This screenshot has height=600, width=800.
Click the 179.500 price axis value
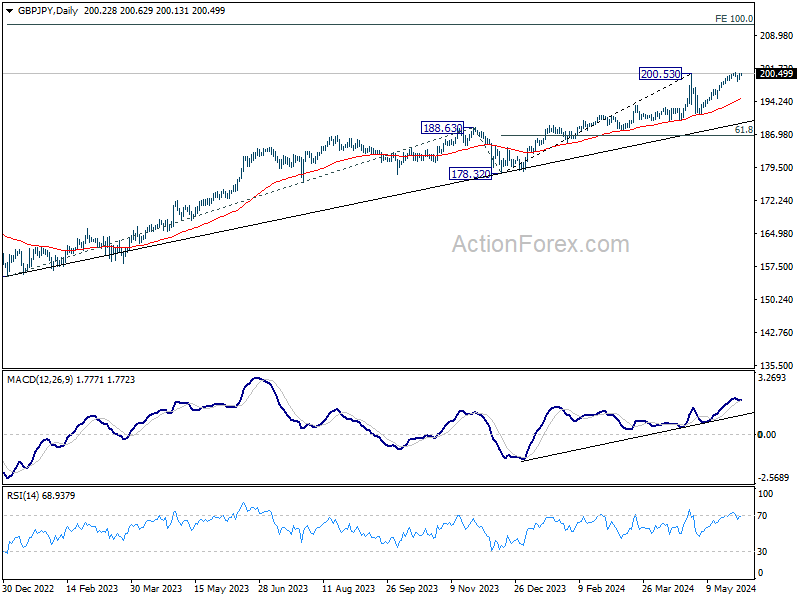[777, 167]
